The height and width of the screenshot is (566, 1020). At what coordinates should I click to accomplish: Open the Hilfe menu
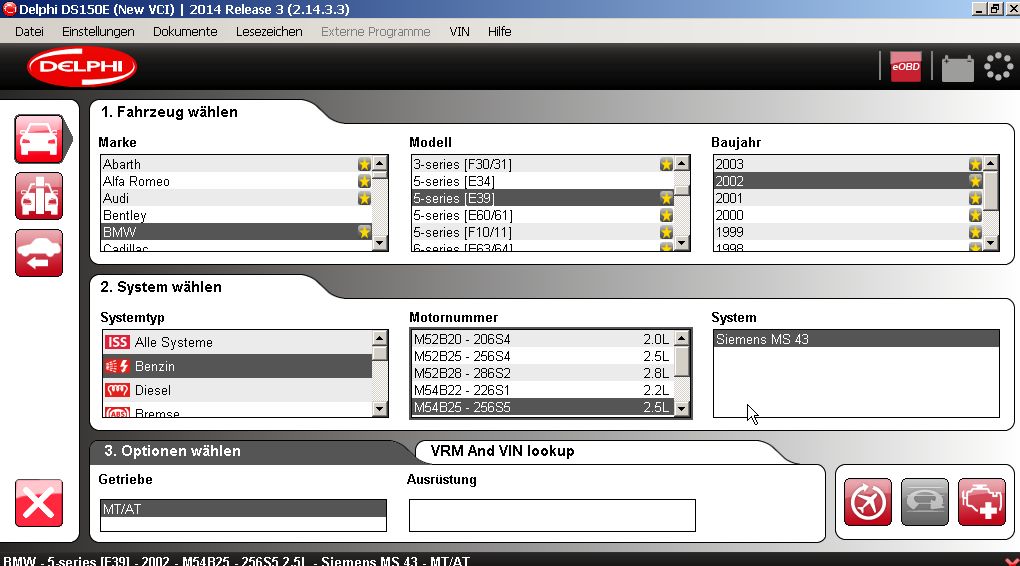point(500,31)
